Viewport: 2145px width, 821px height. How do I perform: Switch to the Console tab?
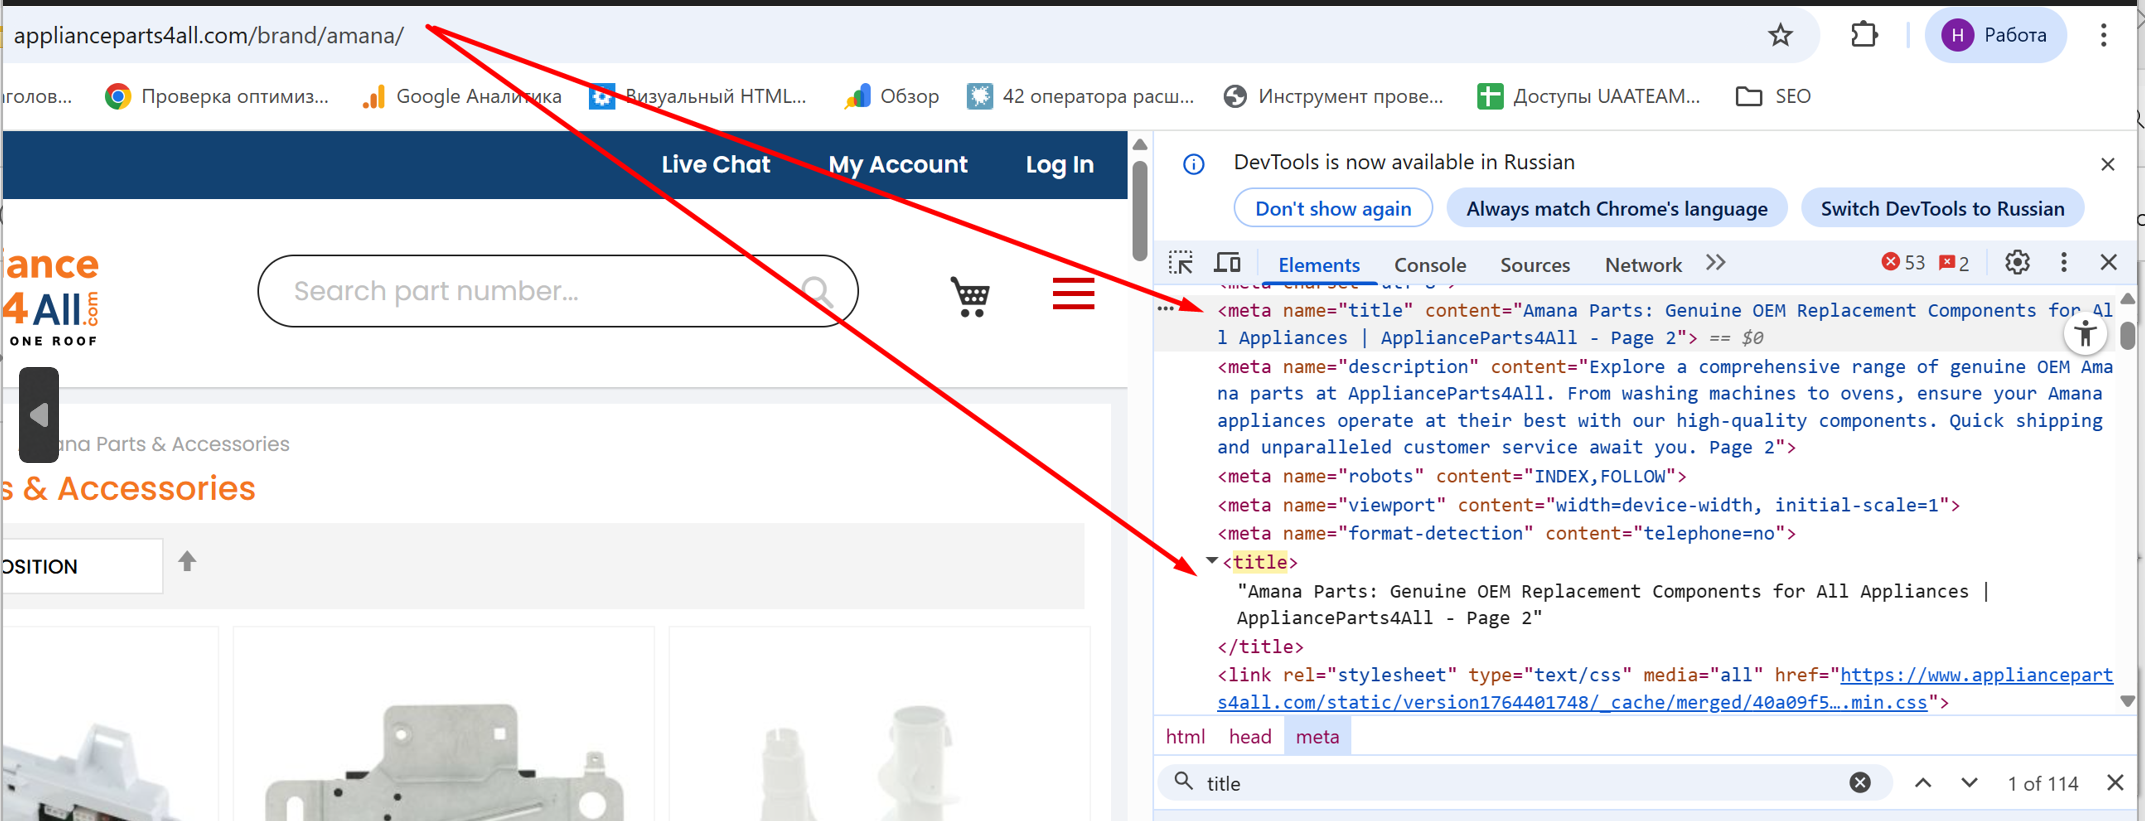(x=1430, y=265)
